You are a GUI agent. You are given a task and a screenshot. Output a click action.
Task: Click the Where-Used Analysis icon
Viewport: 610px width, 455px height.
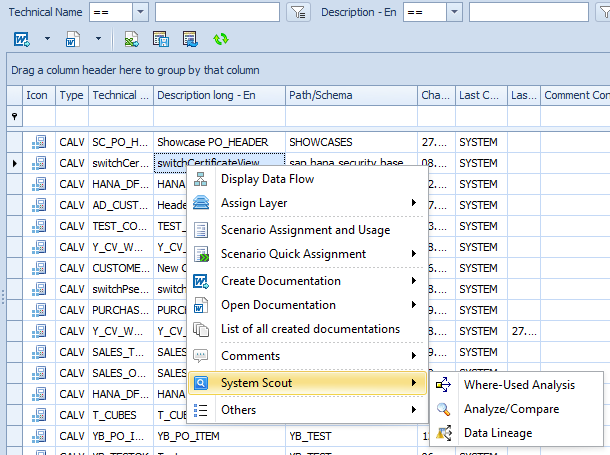tap(444, 385)
